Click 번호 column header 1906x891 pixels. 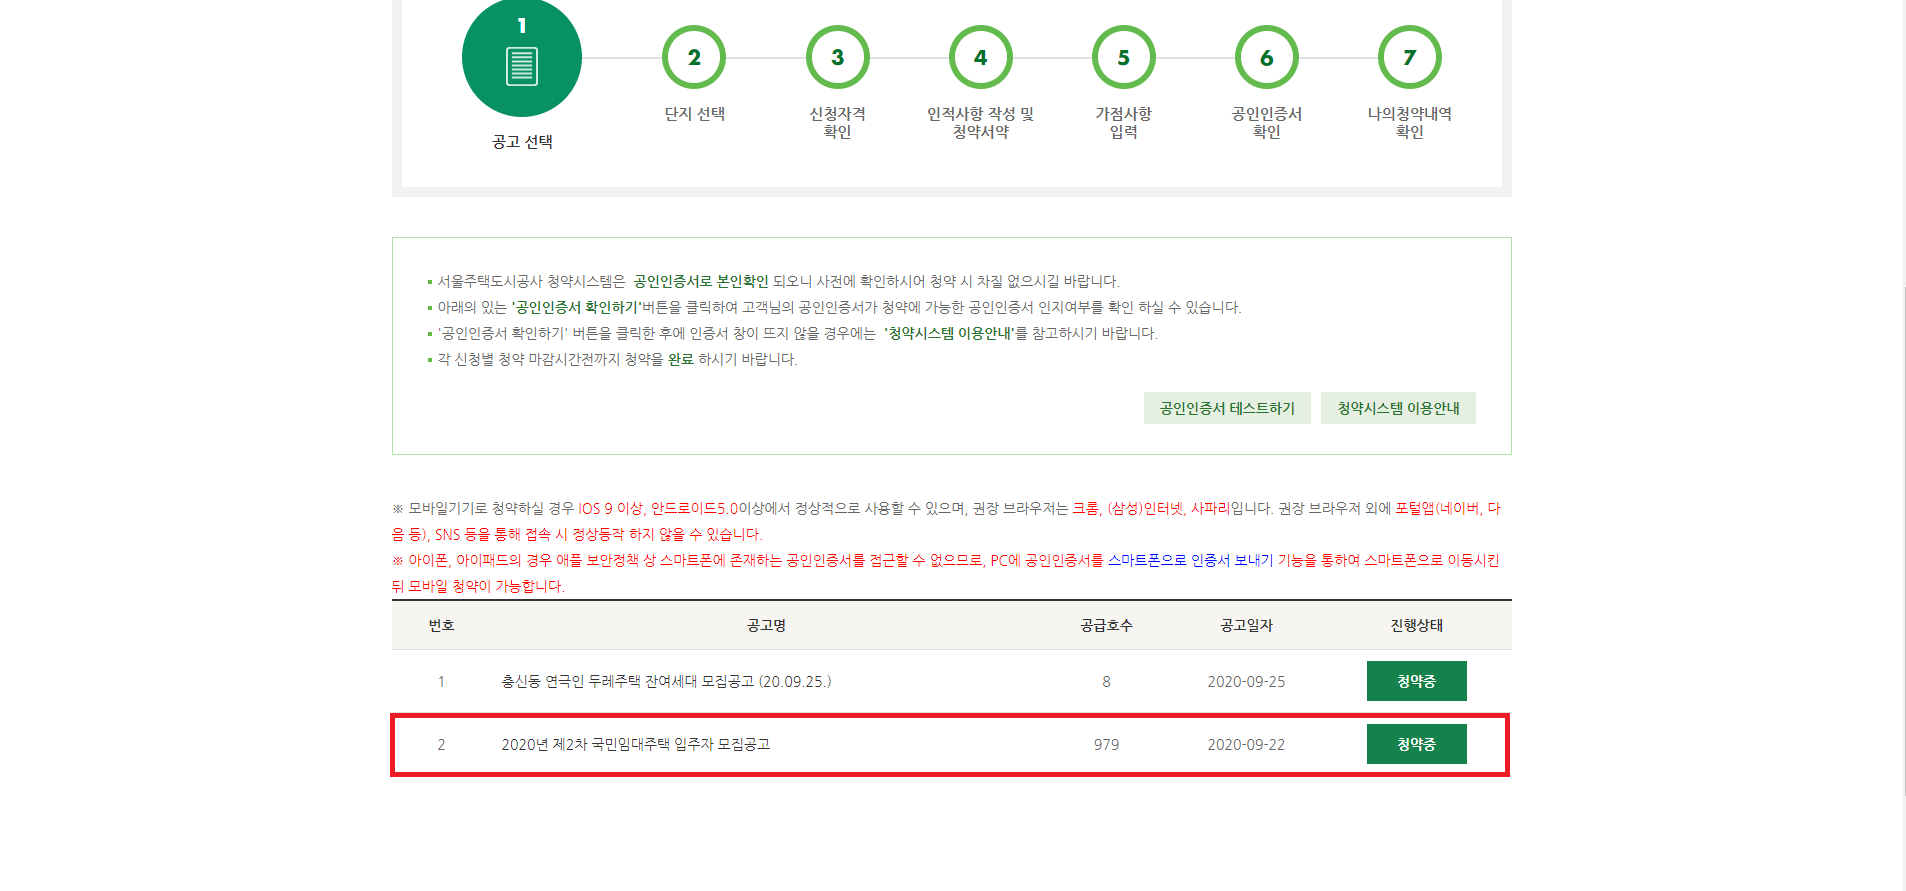[441, 625]
